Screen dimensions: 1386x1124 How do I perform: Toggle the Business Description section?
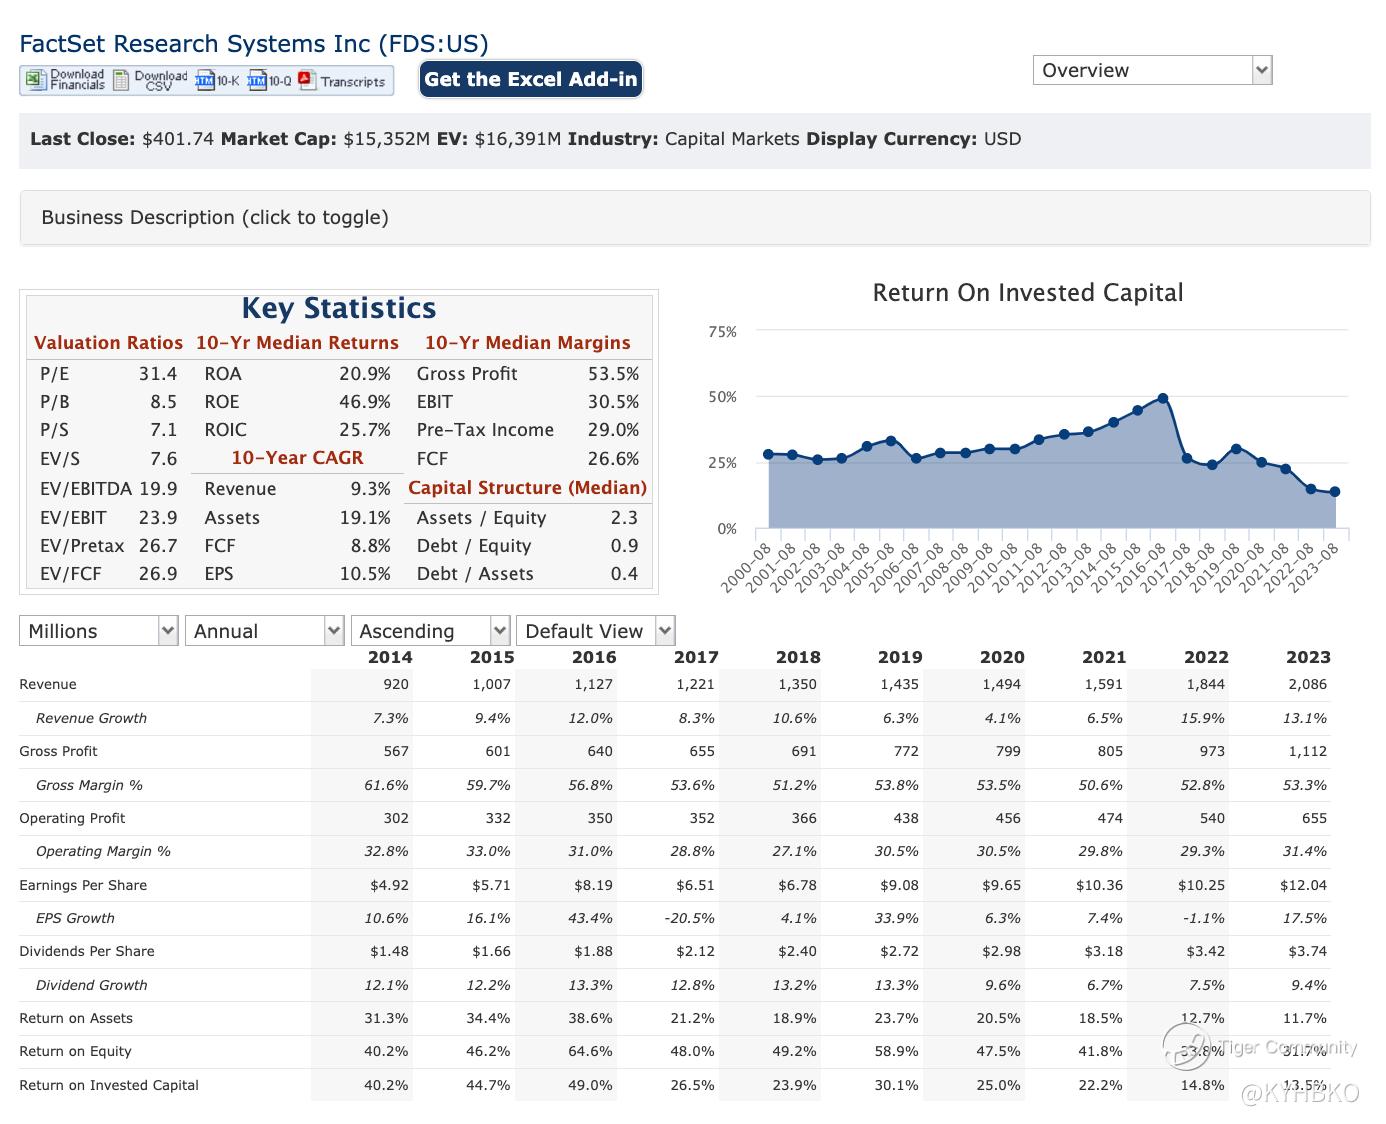[215, 218]
